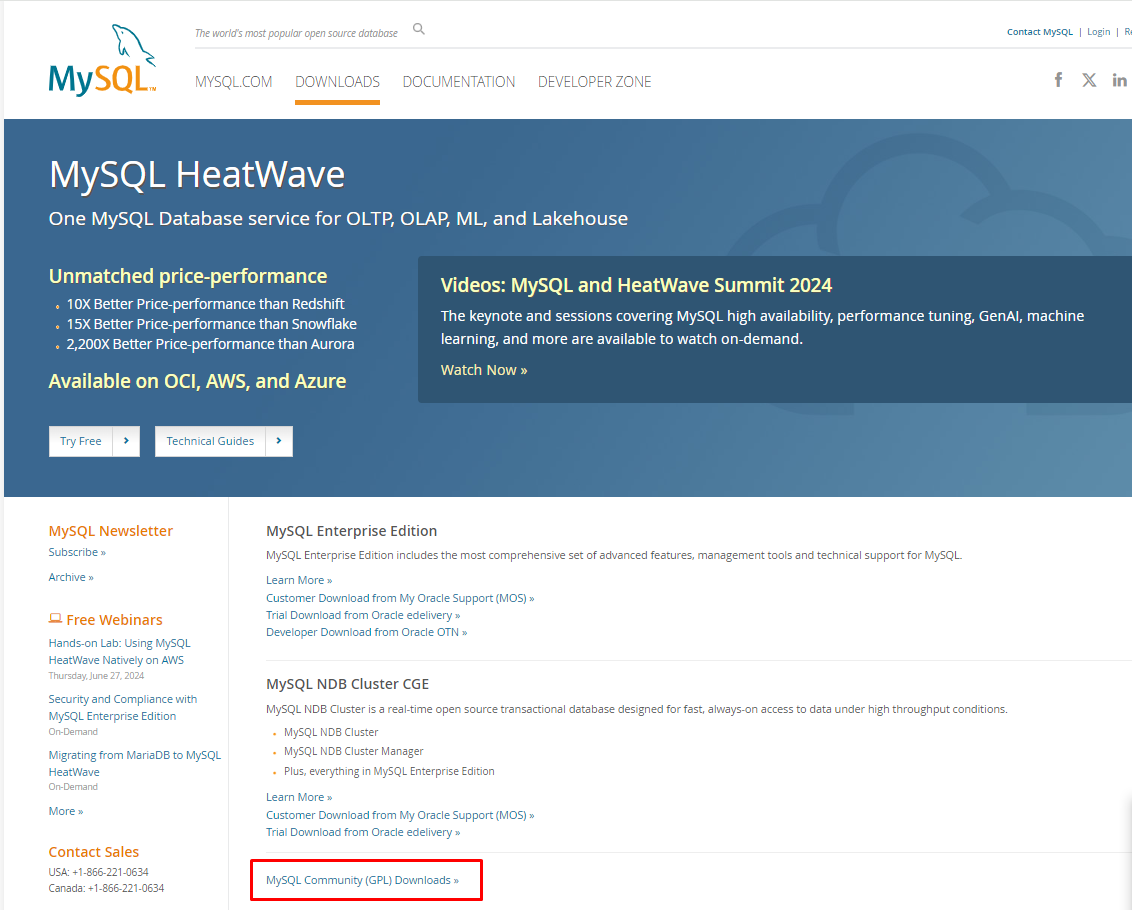1132x910 pixels.
Task: Open the X (Twitter) social icon
Action: click(1089, 80)
